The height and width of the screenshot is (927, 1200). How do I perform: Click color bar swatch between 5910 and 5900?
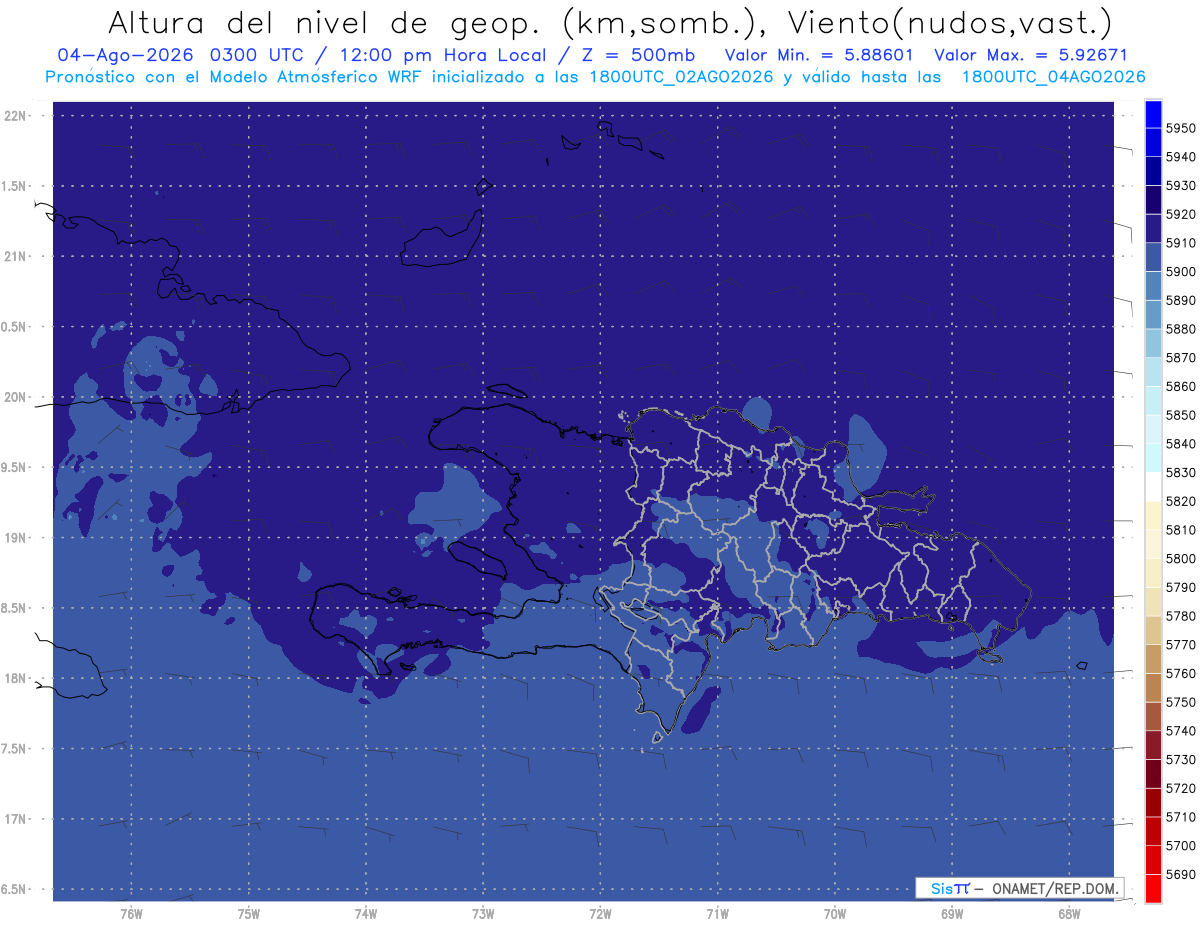coord(1153,257)
